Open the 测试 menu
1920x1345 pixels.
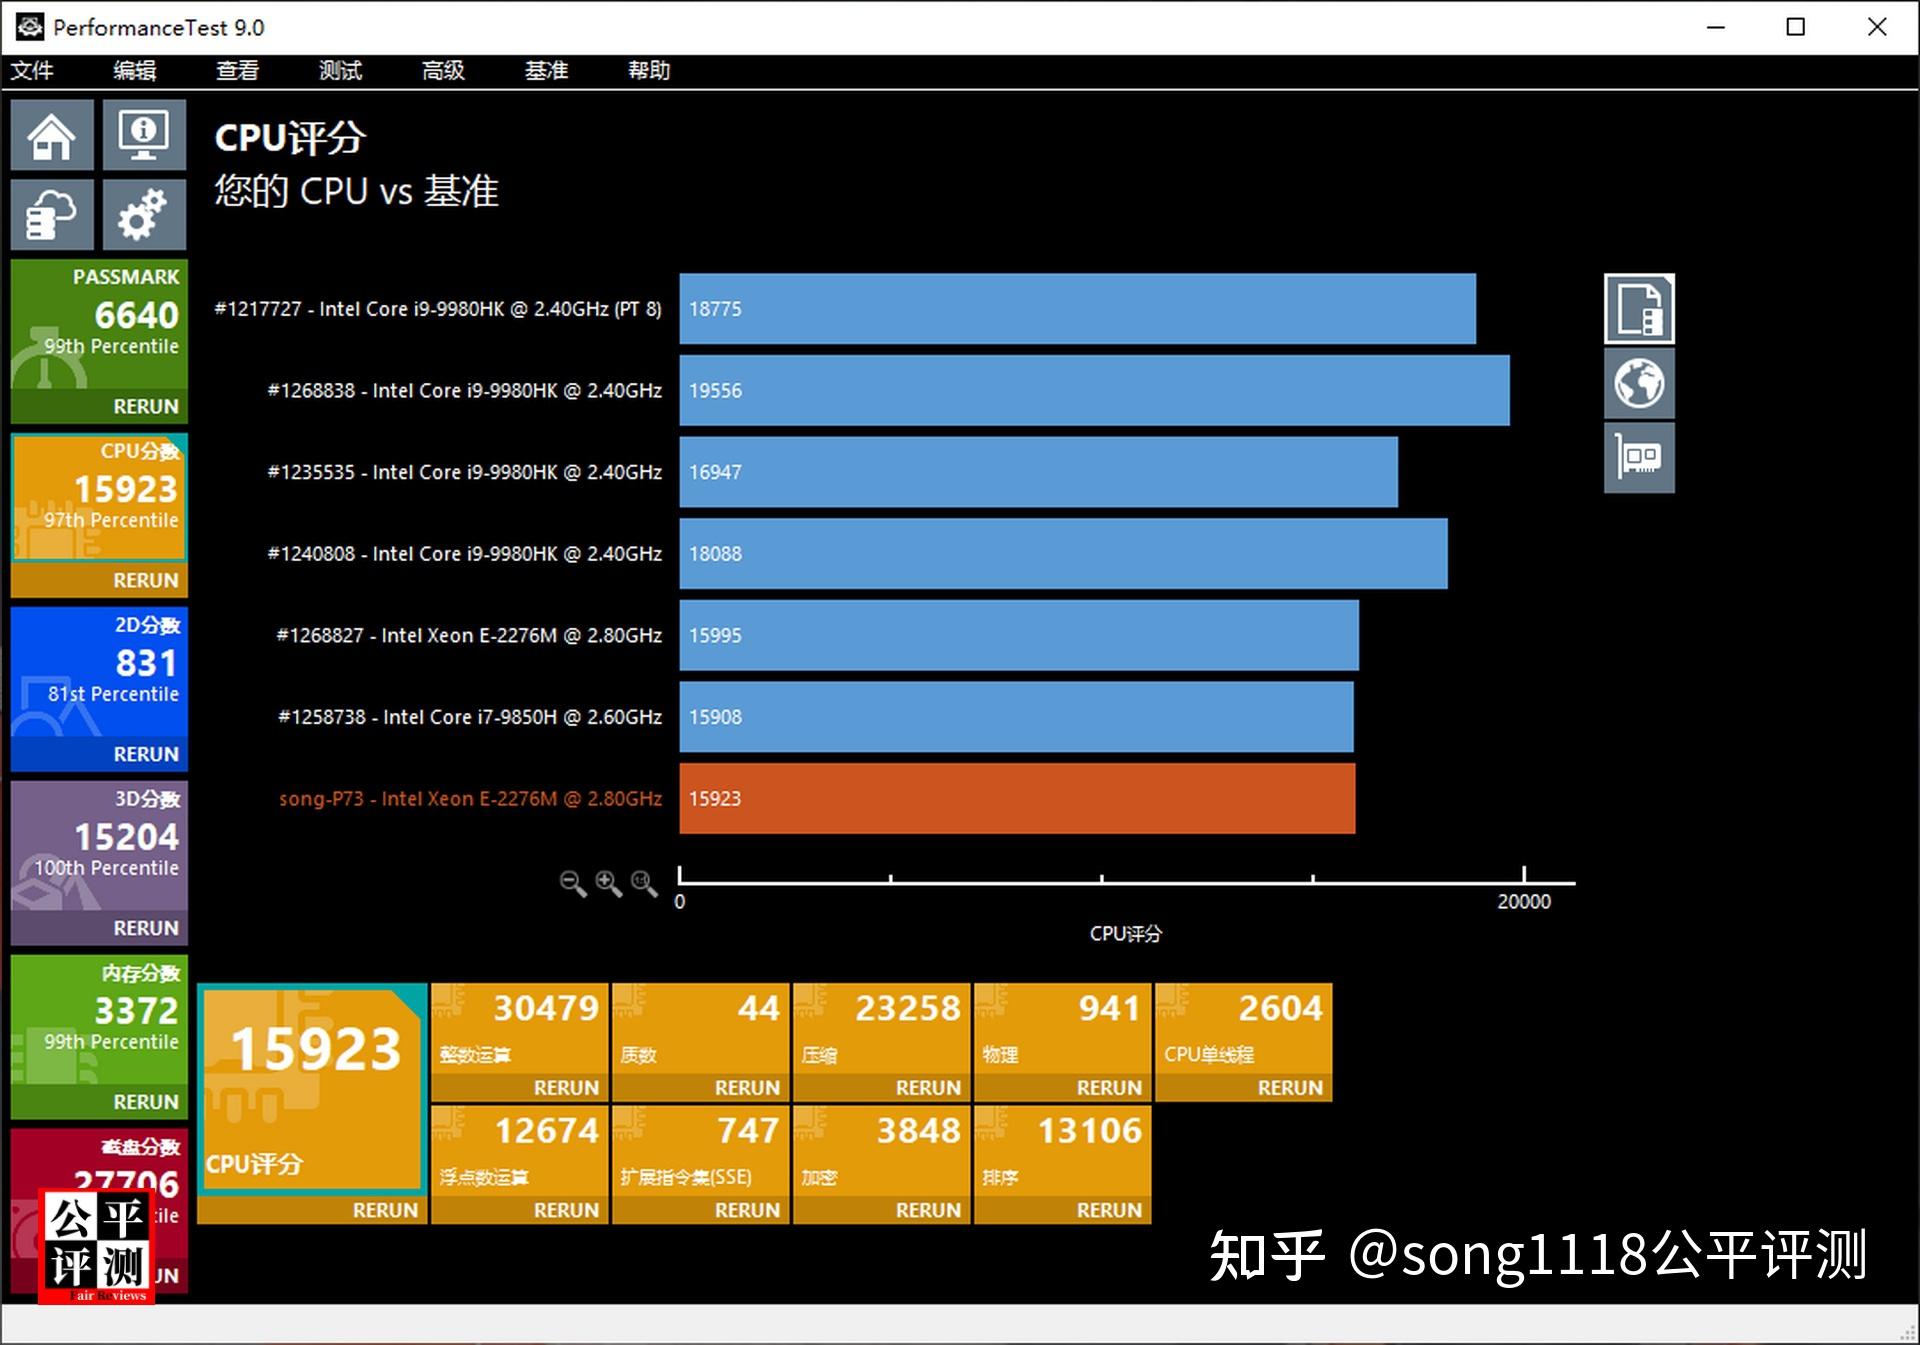click(341, 70)
